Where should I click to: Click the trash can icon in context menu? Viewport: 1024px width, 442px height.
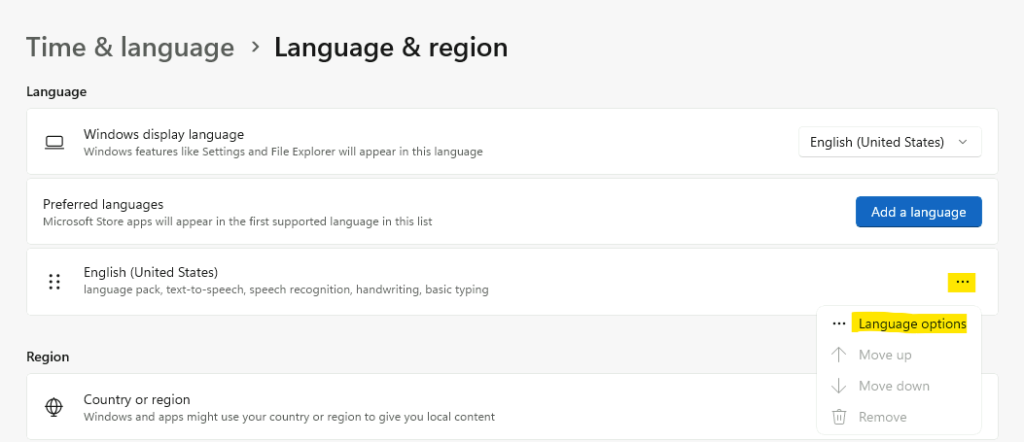point(839,417)
